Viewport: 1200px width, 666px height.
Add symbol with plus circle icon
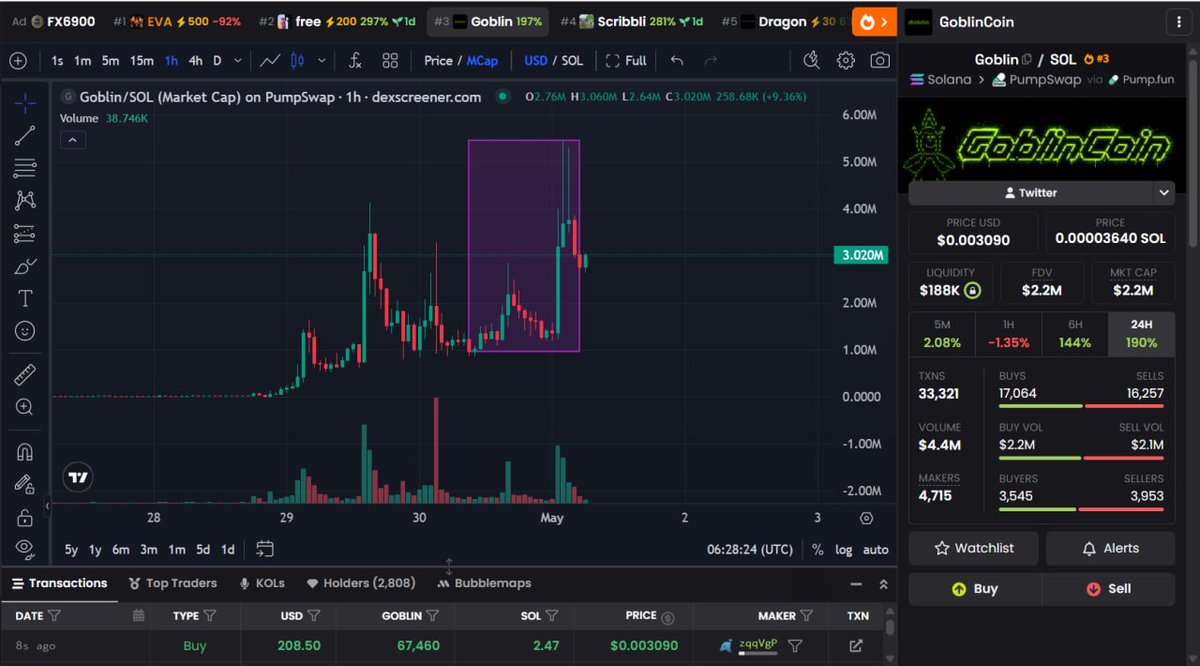18,60
